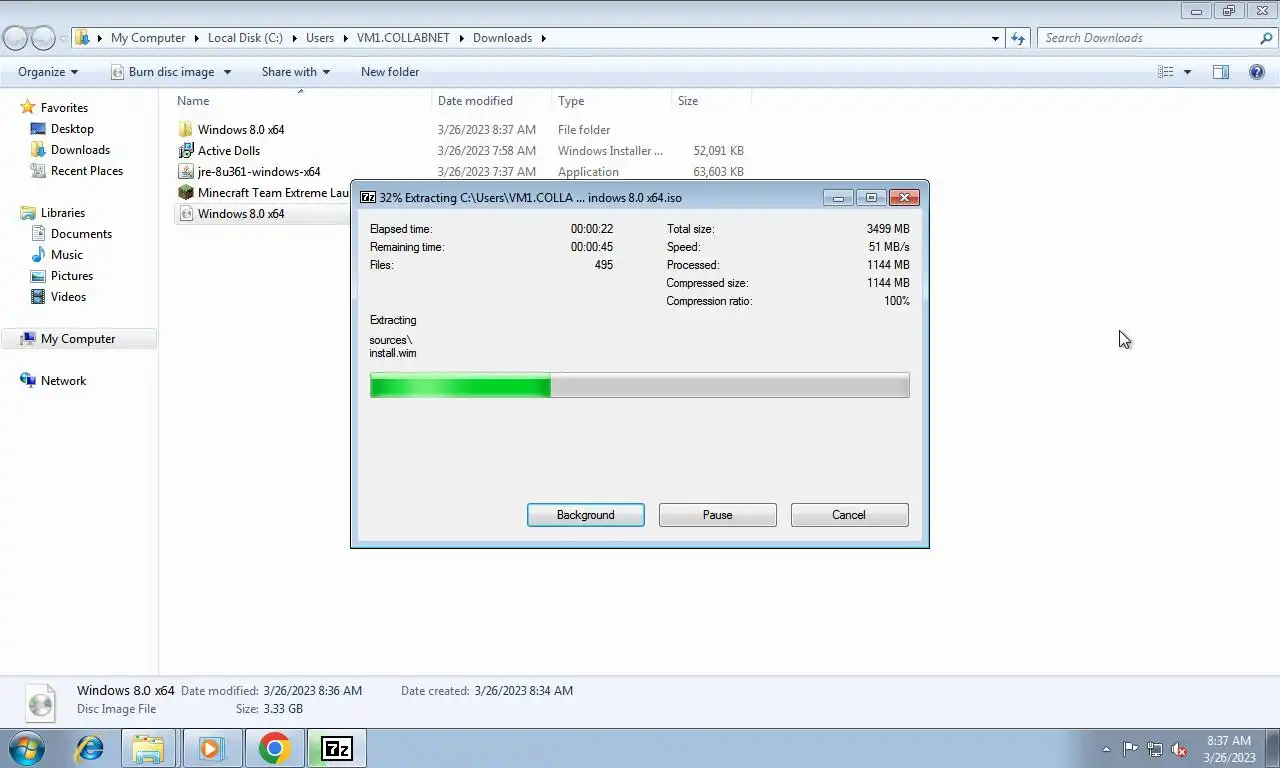Image resolution: width=1280 pixels, height=768 pixels.
Task: Open Windows Explorer taskbar icon
Action: [x=148, y=748]
